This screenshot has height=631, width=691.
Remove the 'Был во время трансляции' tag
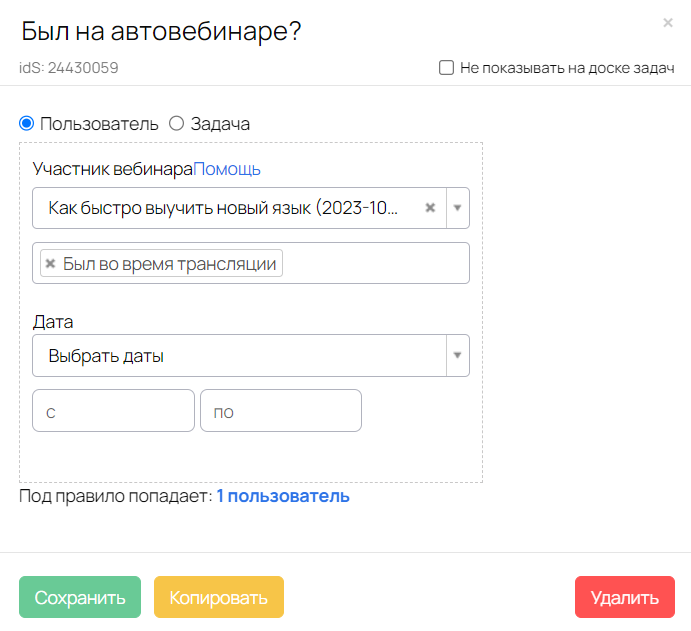coord(50,264)
